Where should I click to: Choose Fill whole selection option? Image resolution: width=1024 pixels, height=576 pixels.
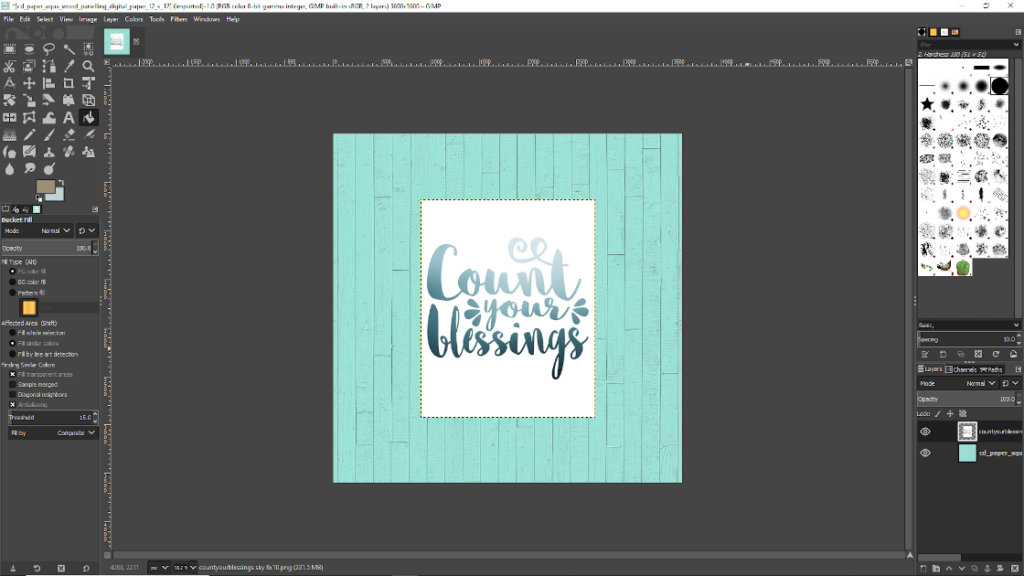tap(13, 333)
